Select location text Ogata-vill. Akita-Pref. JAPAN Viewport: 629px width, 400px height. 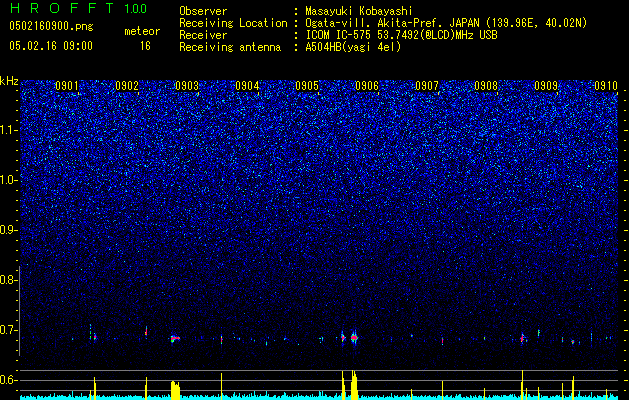coord(392,23)
